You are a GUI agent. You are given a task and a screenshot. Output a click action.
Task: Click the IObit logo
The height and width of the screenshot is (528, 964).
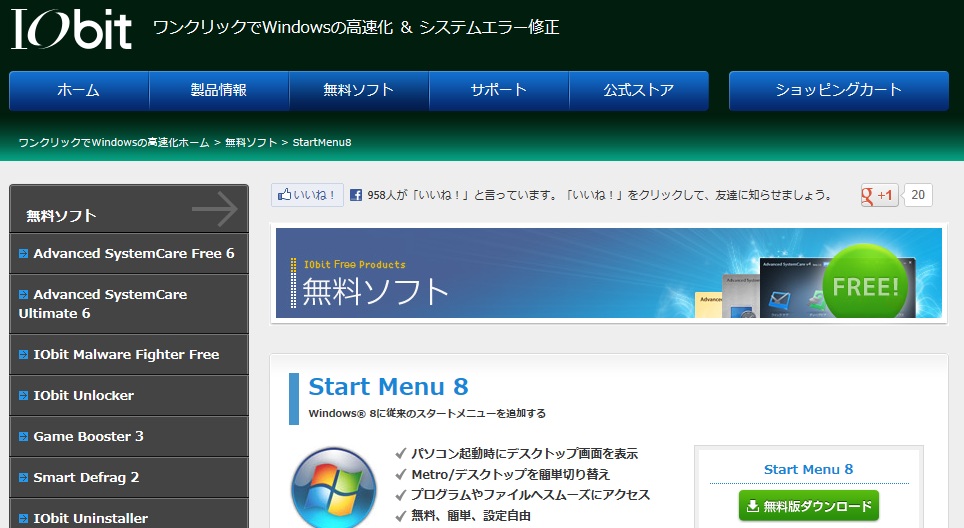click(x=71, y=29)
